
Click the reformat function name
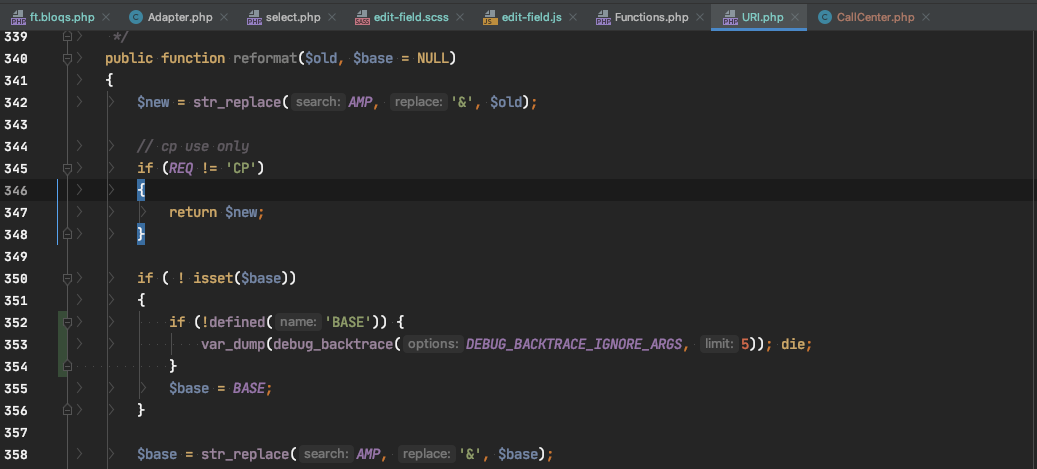pos(265,58)
